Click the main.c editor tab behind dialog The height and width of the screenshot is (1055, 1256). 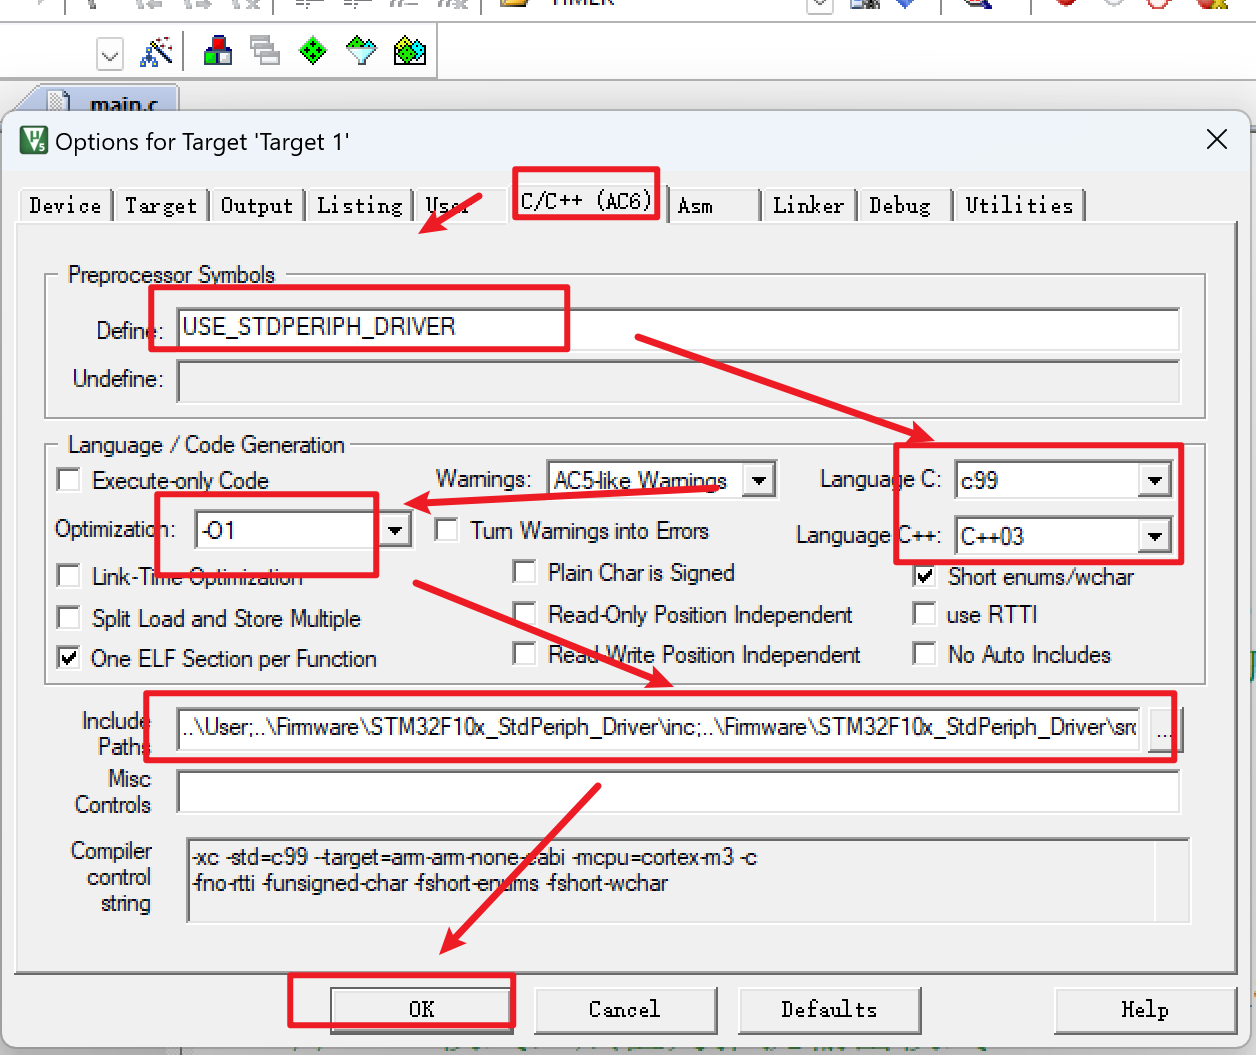pos(112,102)
